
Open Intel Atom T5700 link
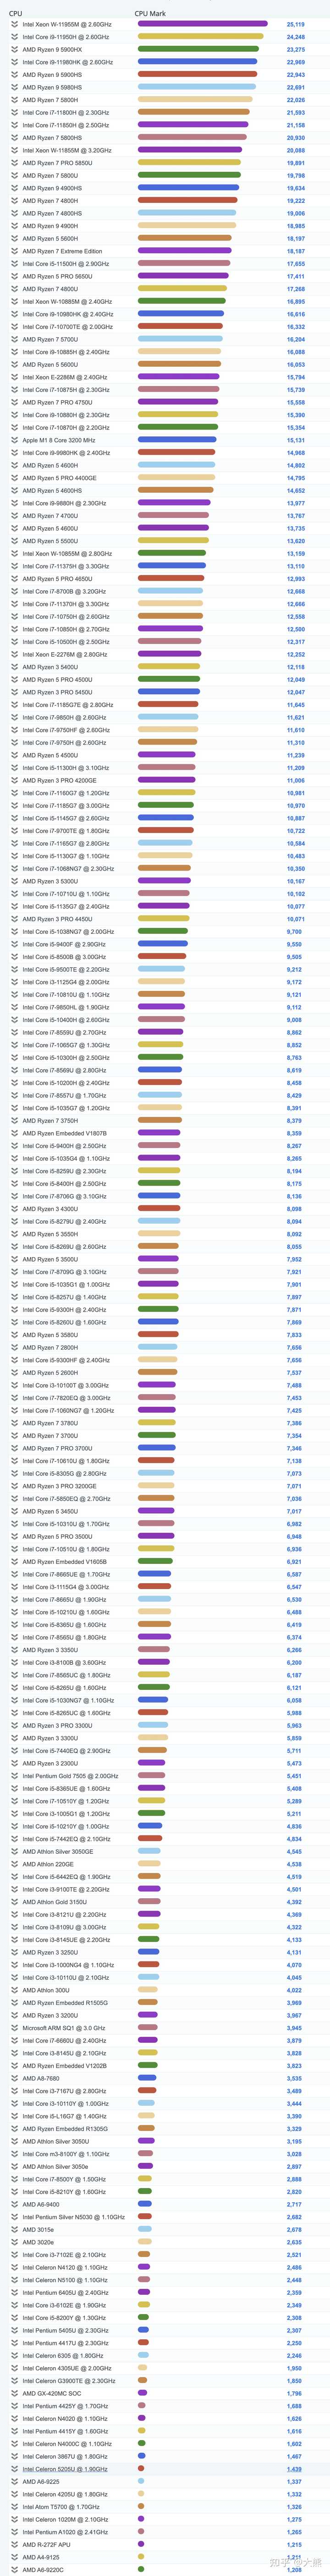pyautogui.click(x=61, y=2507)
